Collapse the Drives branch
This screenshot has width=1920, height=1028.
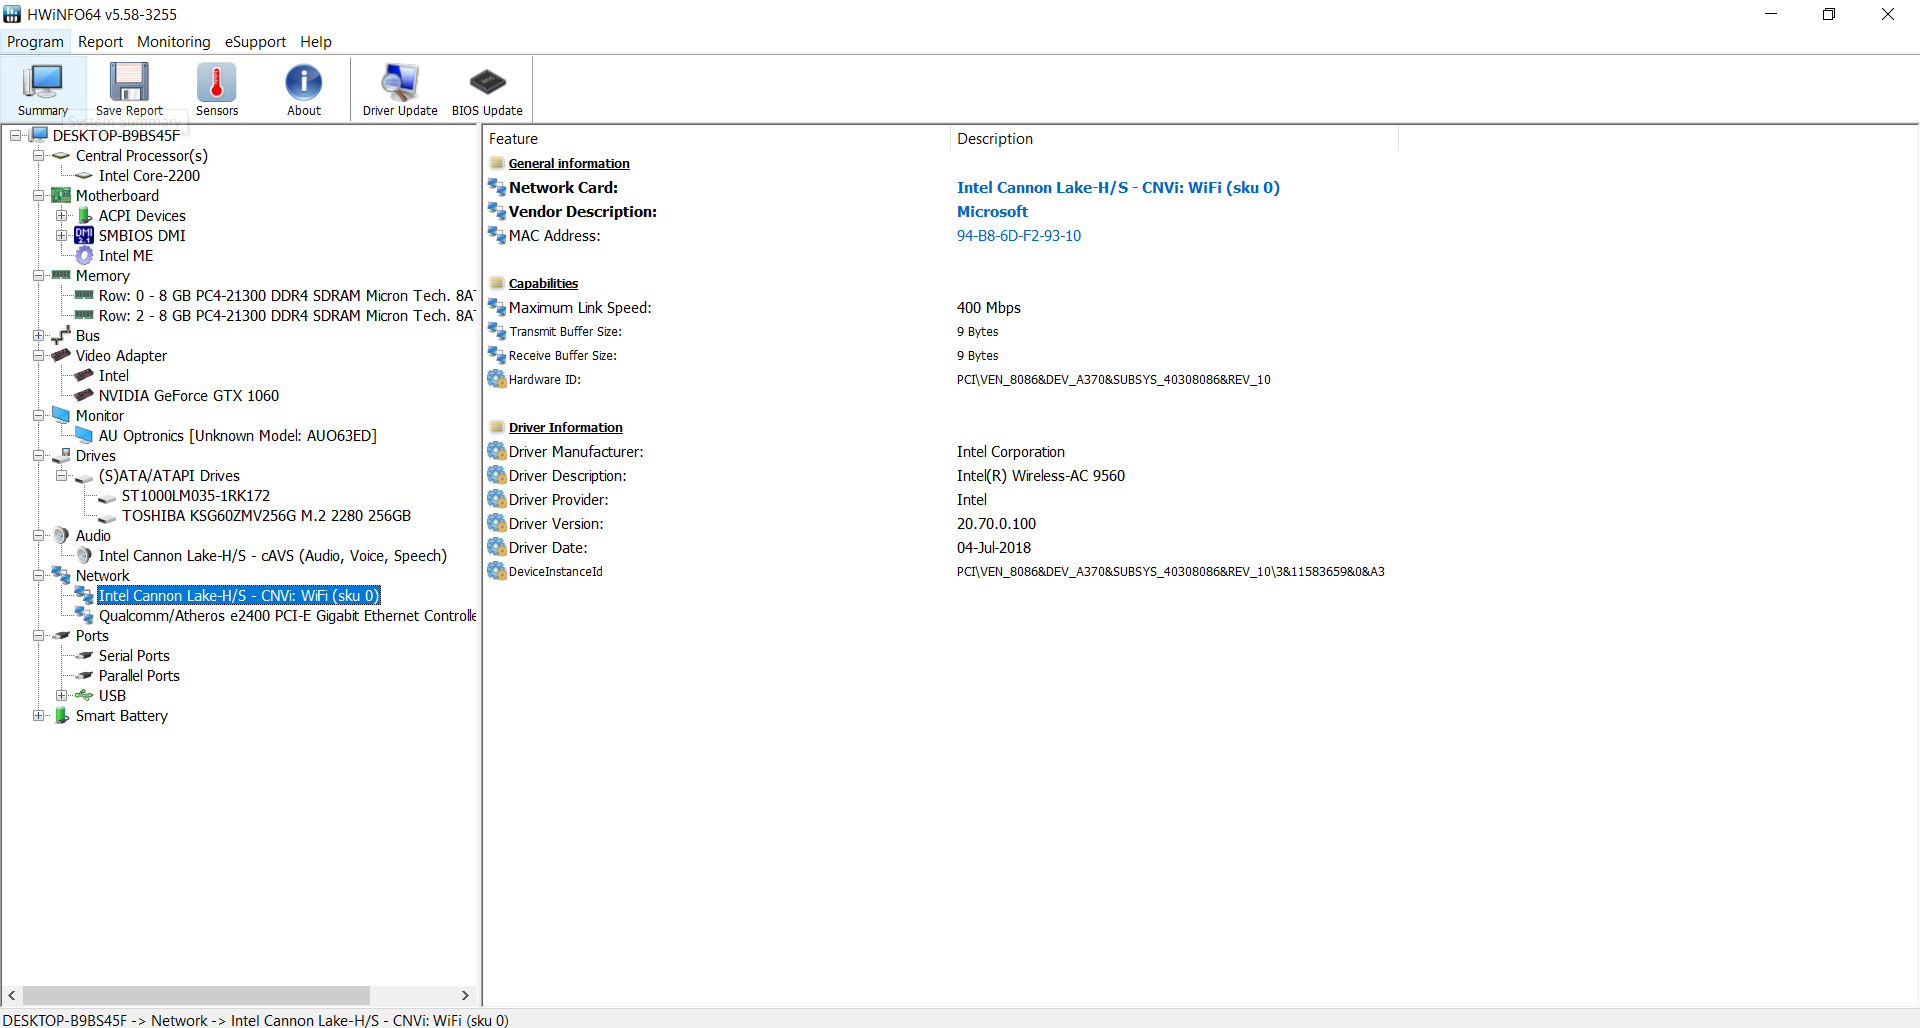click(x=38, y=455)
